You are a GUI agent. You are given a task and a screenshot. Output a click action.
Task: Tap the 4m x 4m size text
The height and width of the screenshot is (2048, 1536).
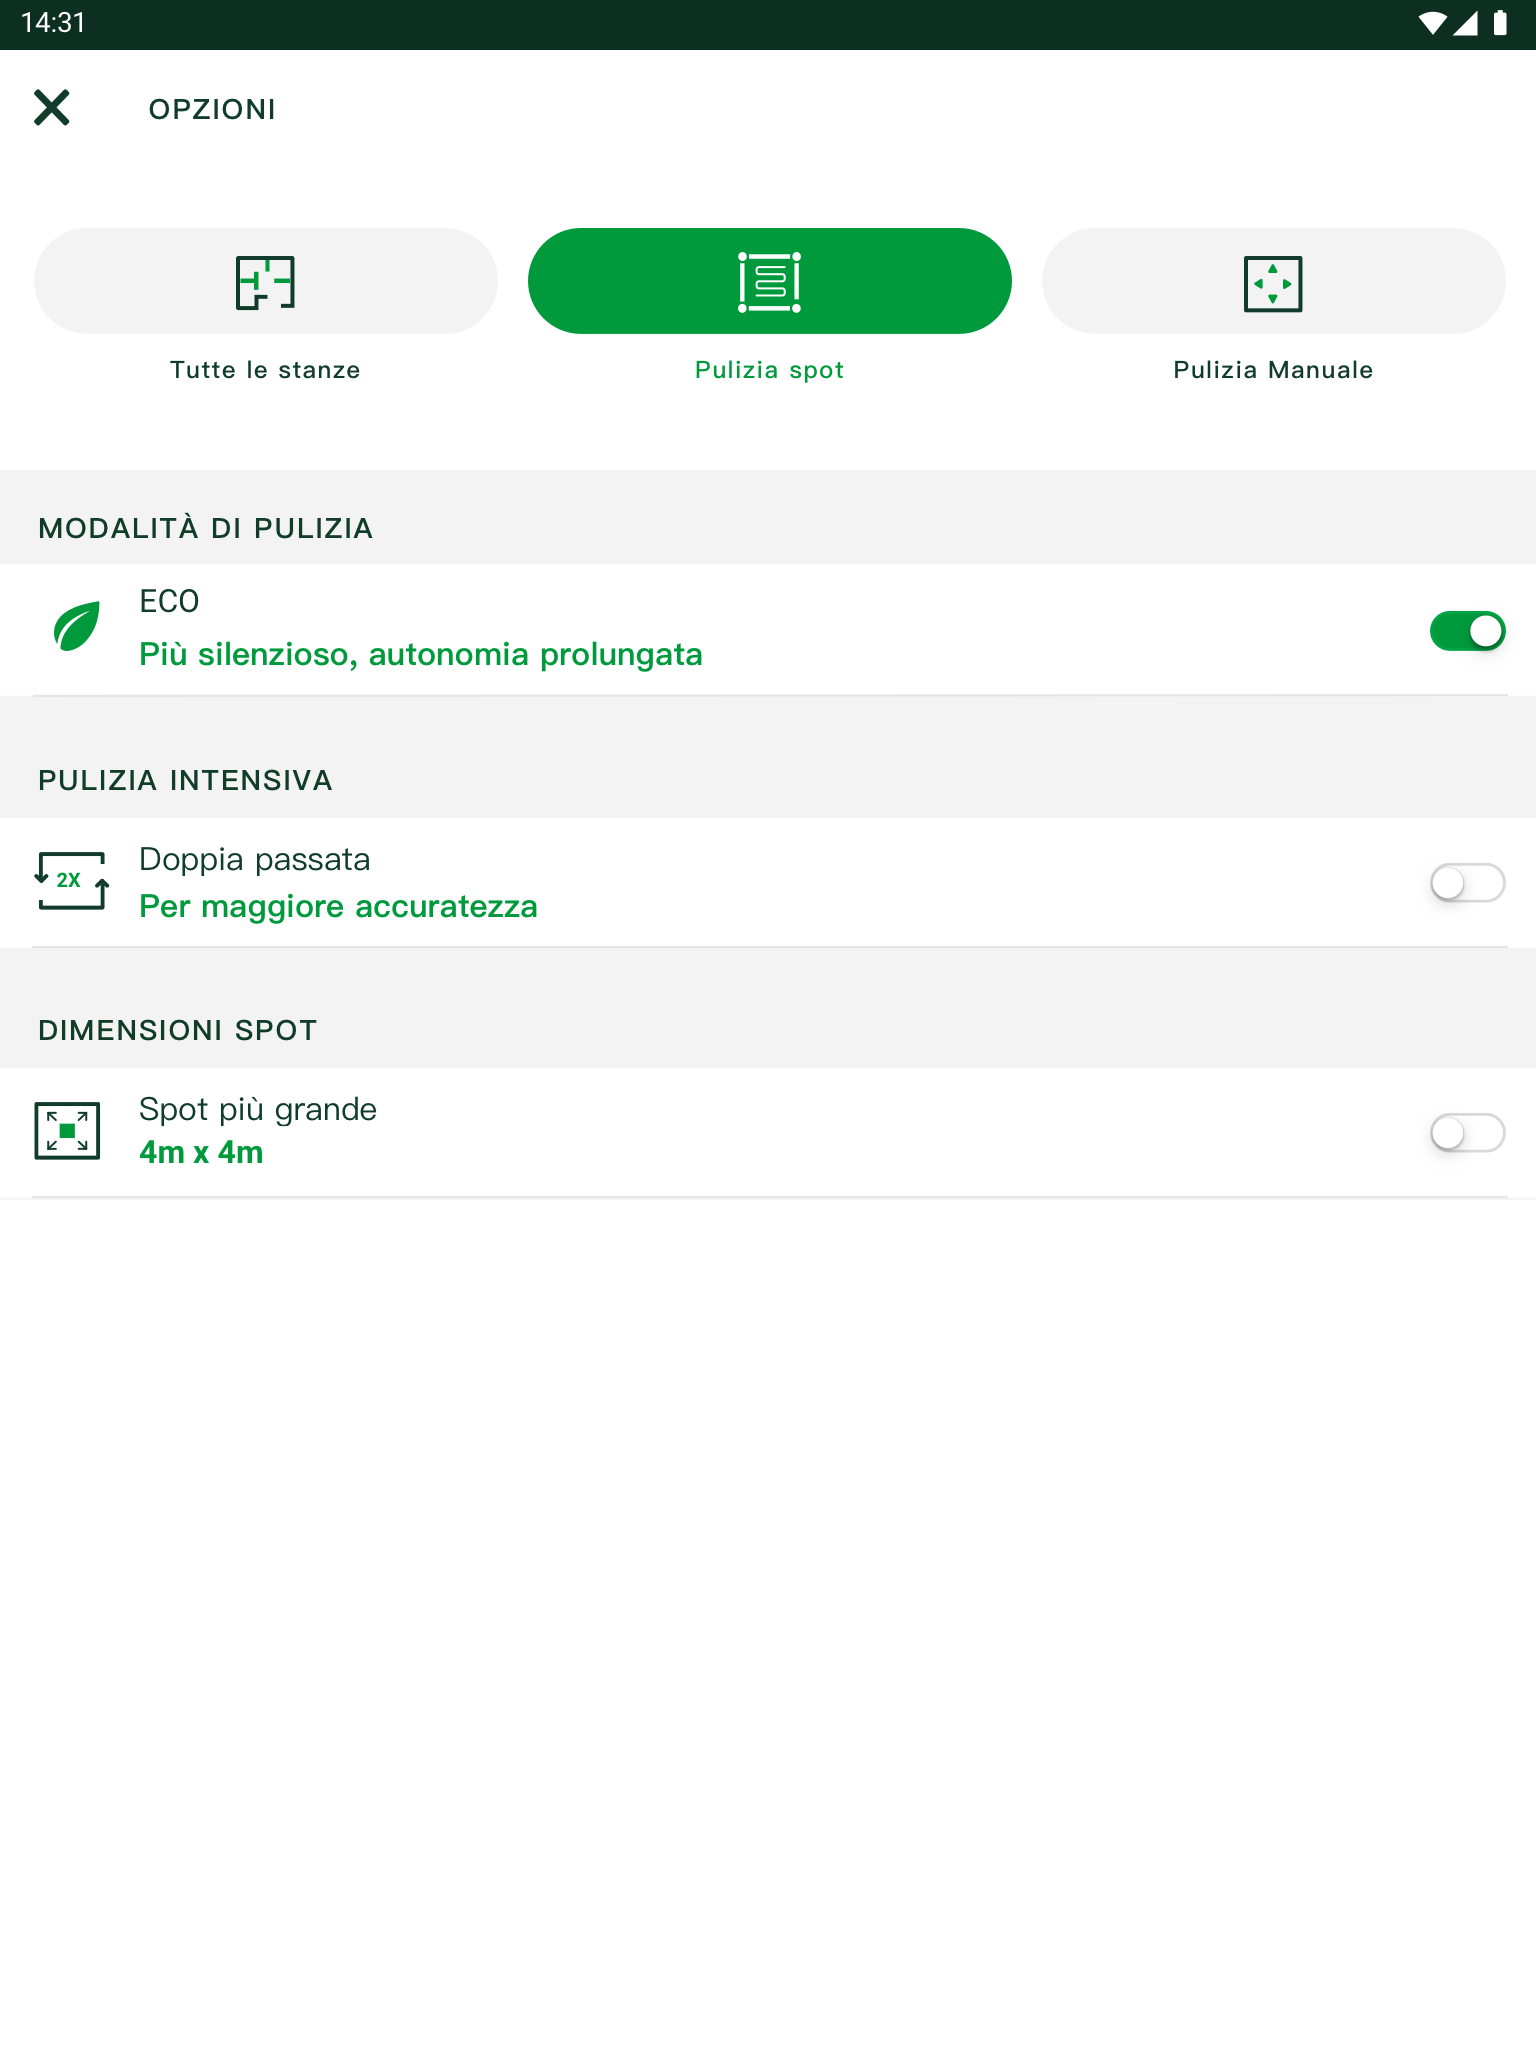[201, 1152]
